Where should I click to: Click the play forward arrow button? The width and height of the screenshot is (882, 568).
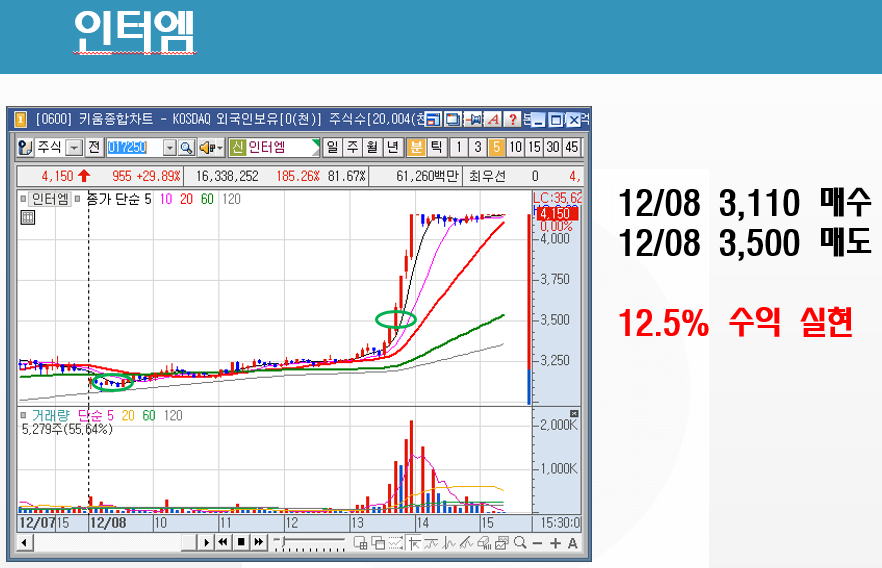click(206, 542)
